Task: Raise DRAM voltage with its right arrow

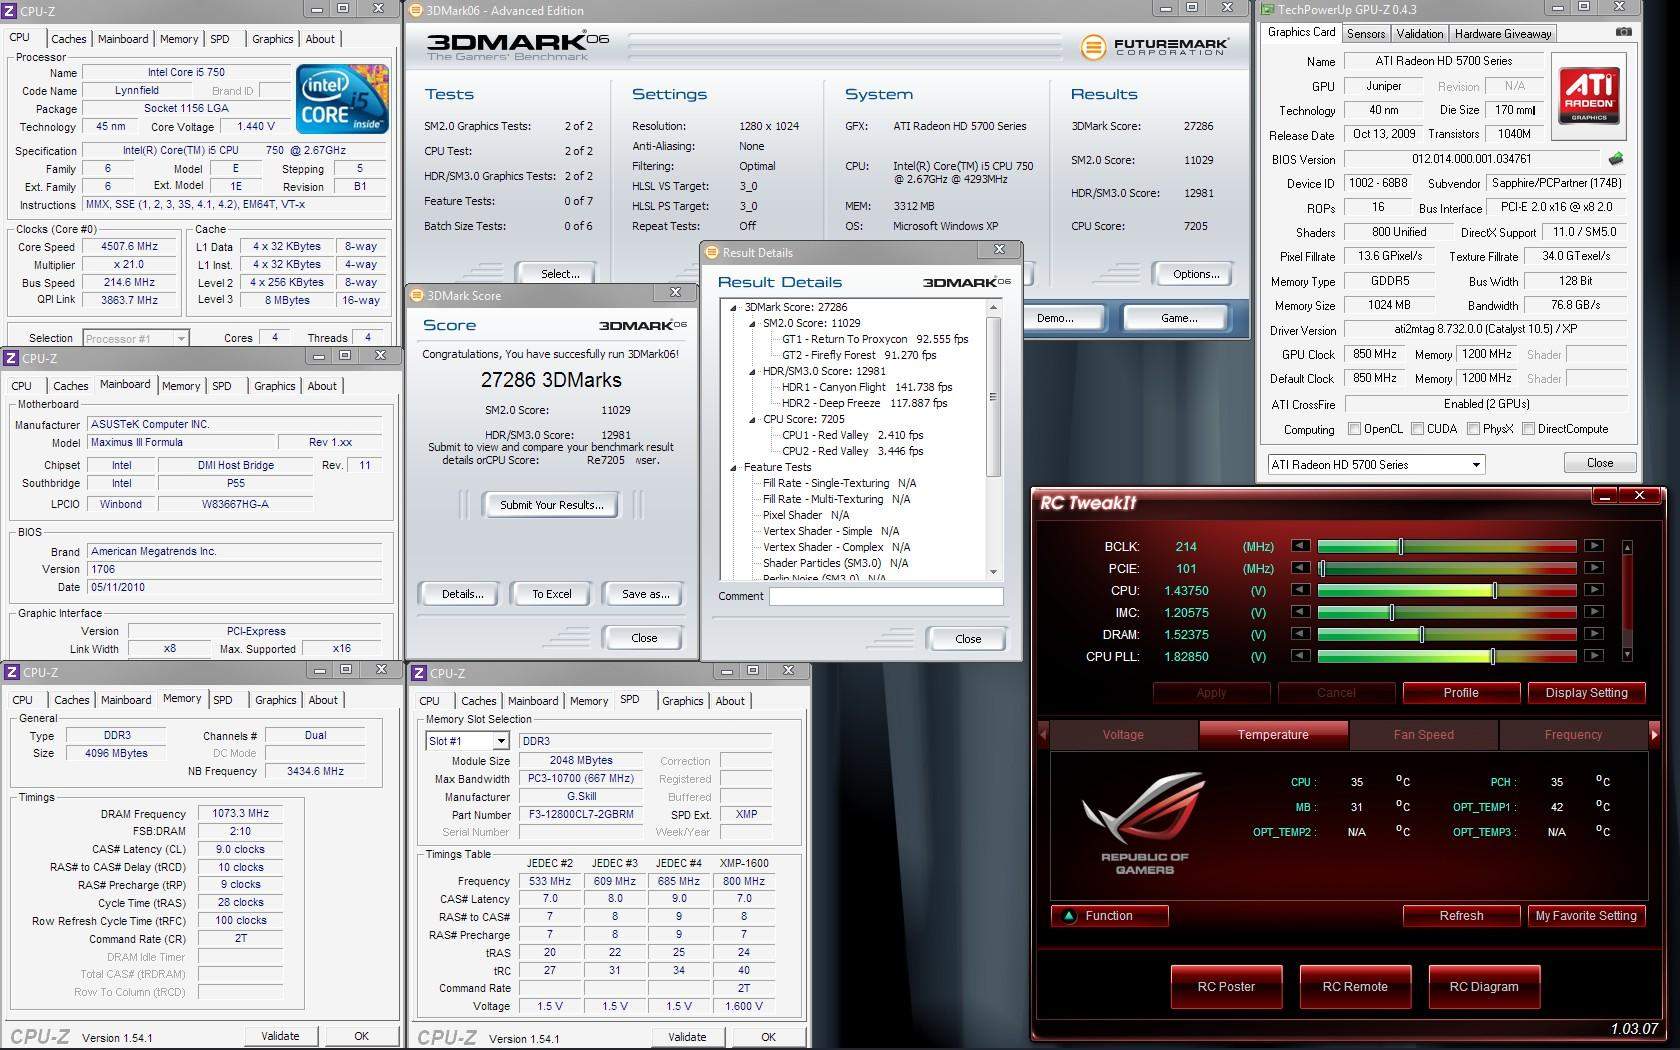Action: click(x=1594, y=634)
